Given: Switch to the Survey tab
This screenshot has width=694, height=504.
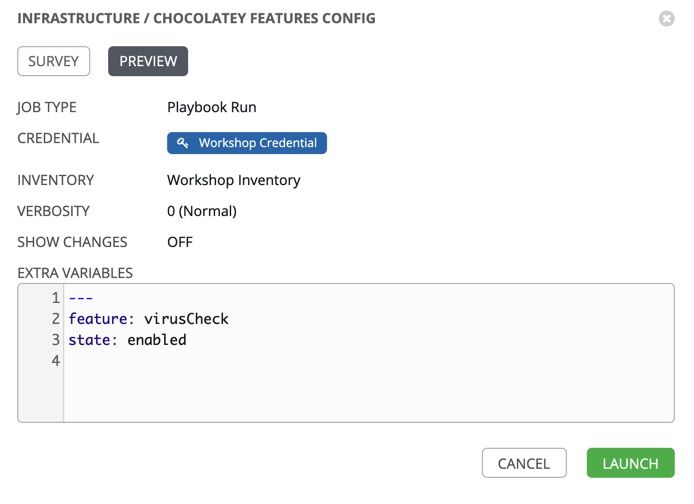Looking at the screenshot, I should pos(53,61).
